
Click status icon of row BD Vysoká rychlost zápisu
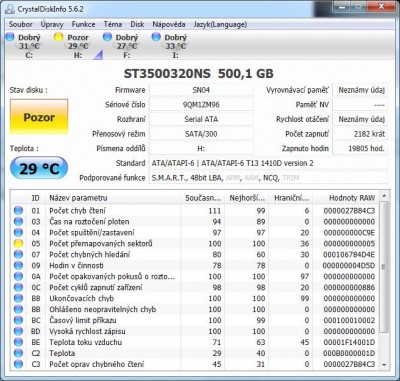pos(18,331)
